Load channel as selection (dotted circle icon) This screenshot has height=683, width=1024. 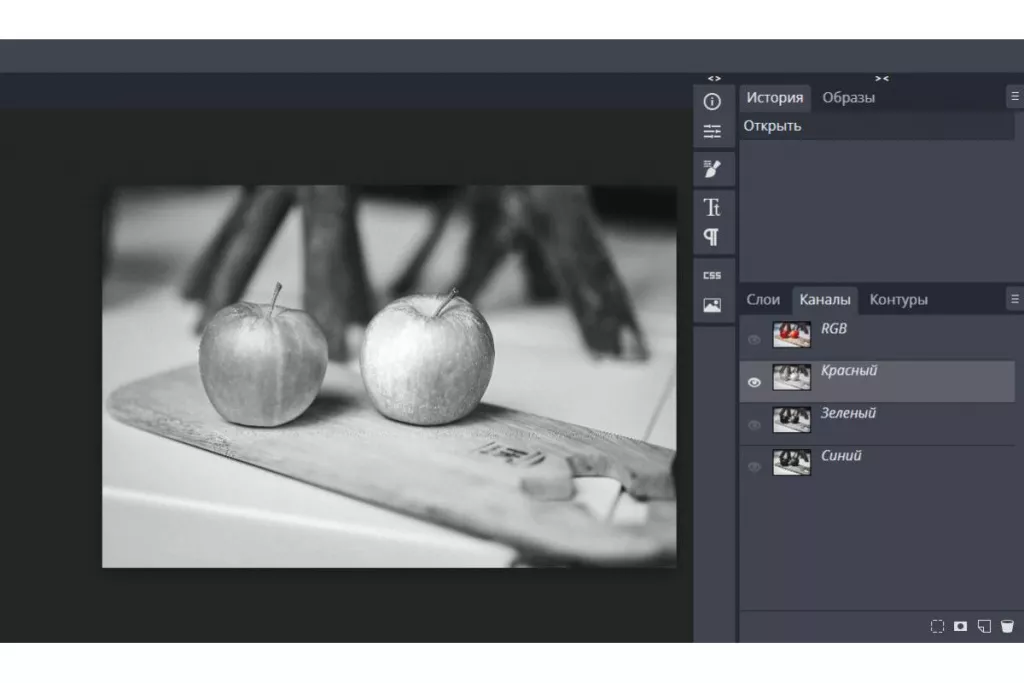pyautogui.click(x=937, y=627)
